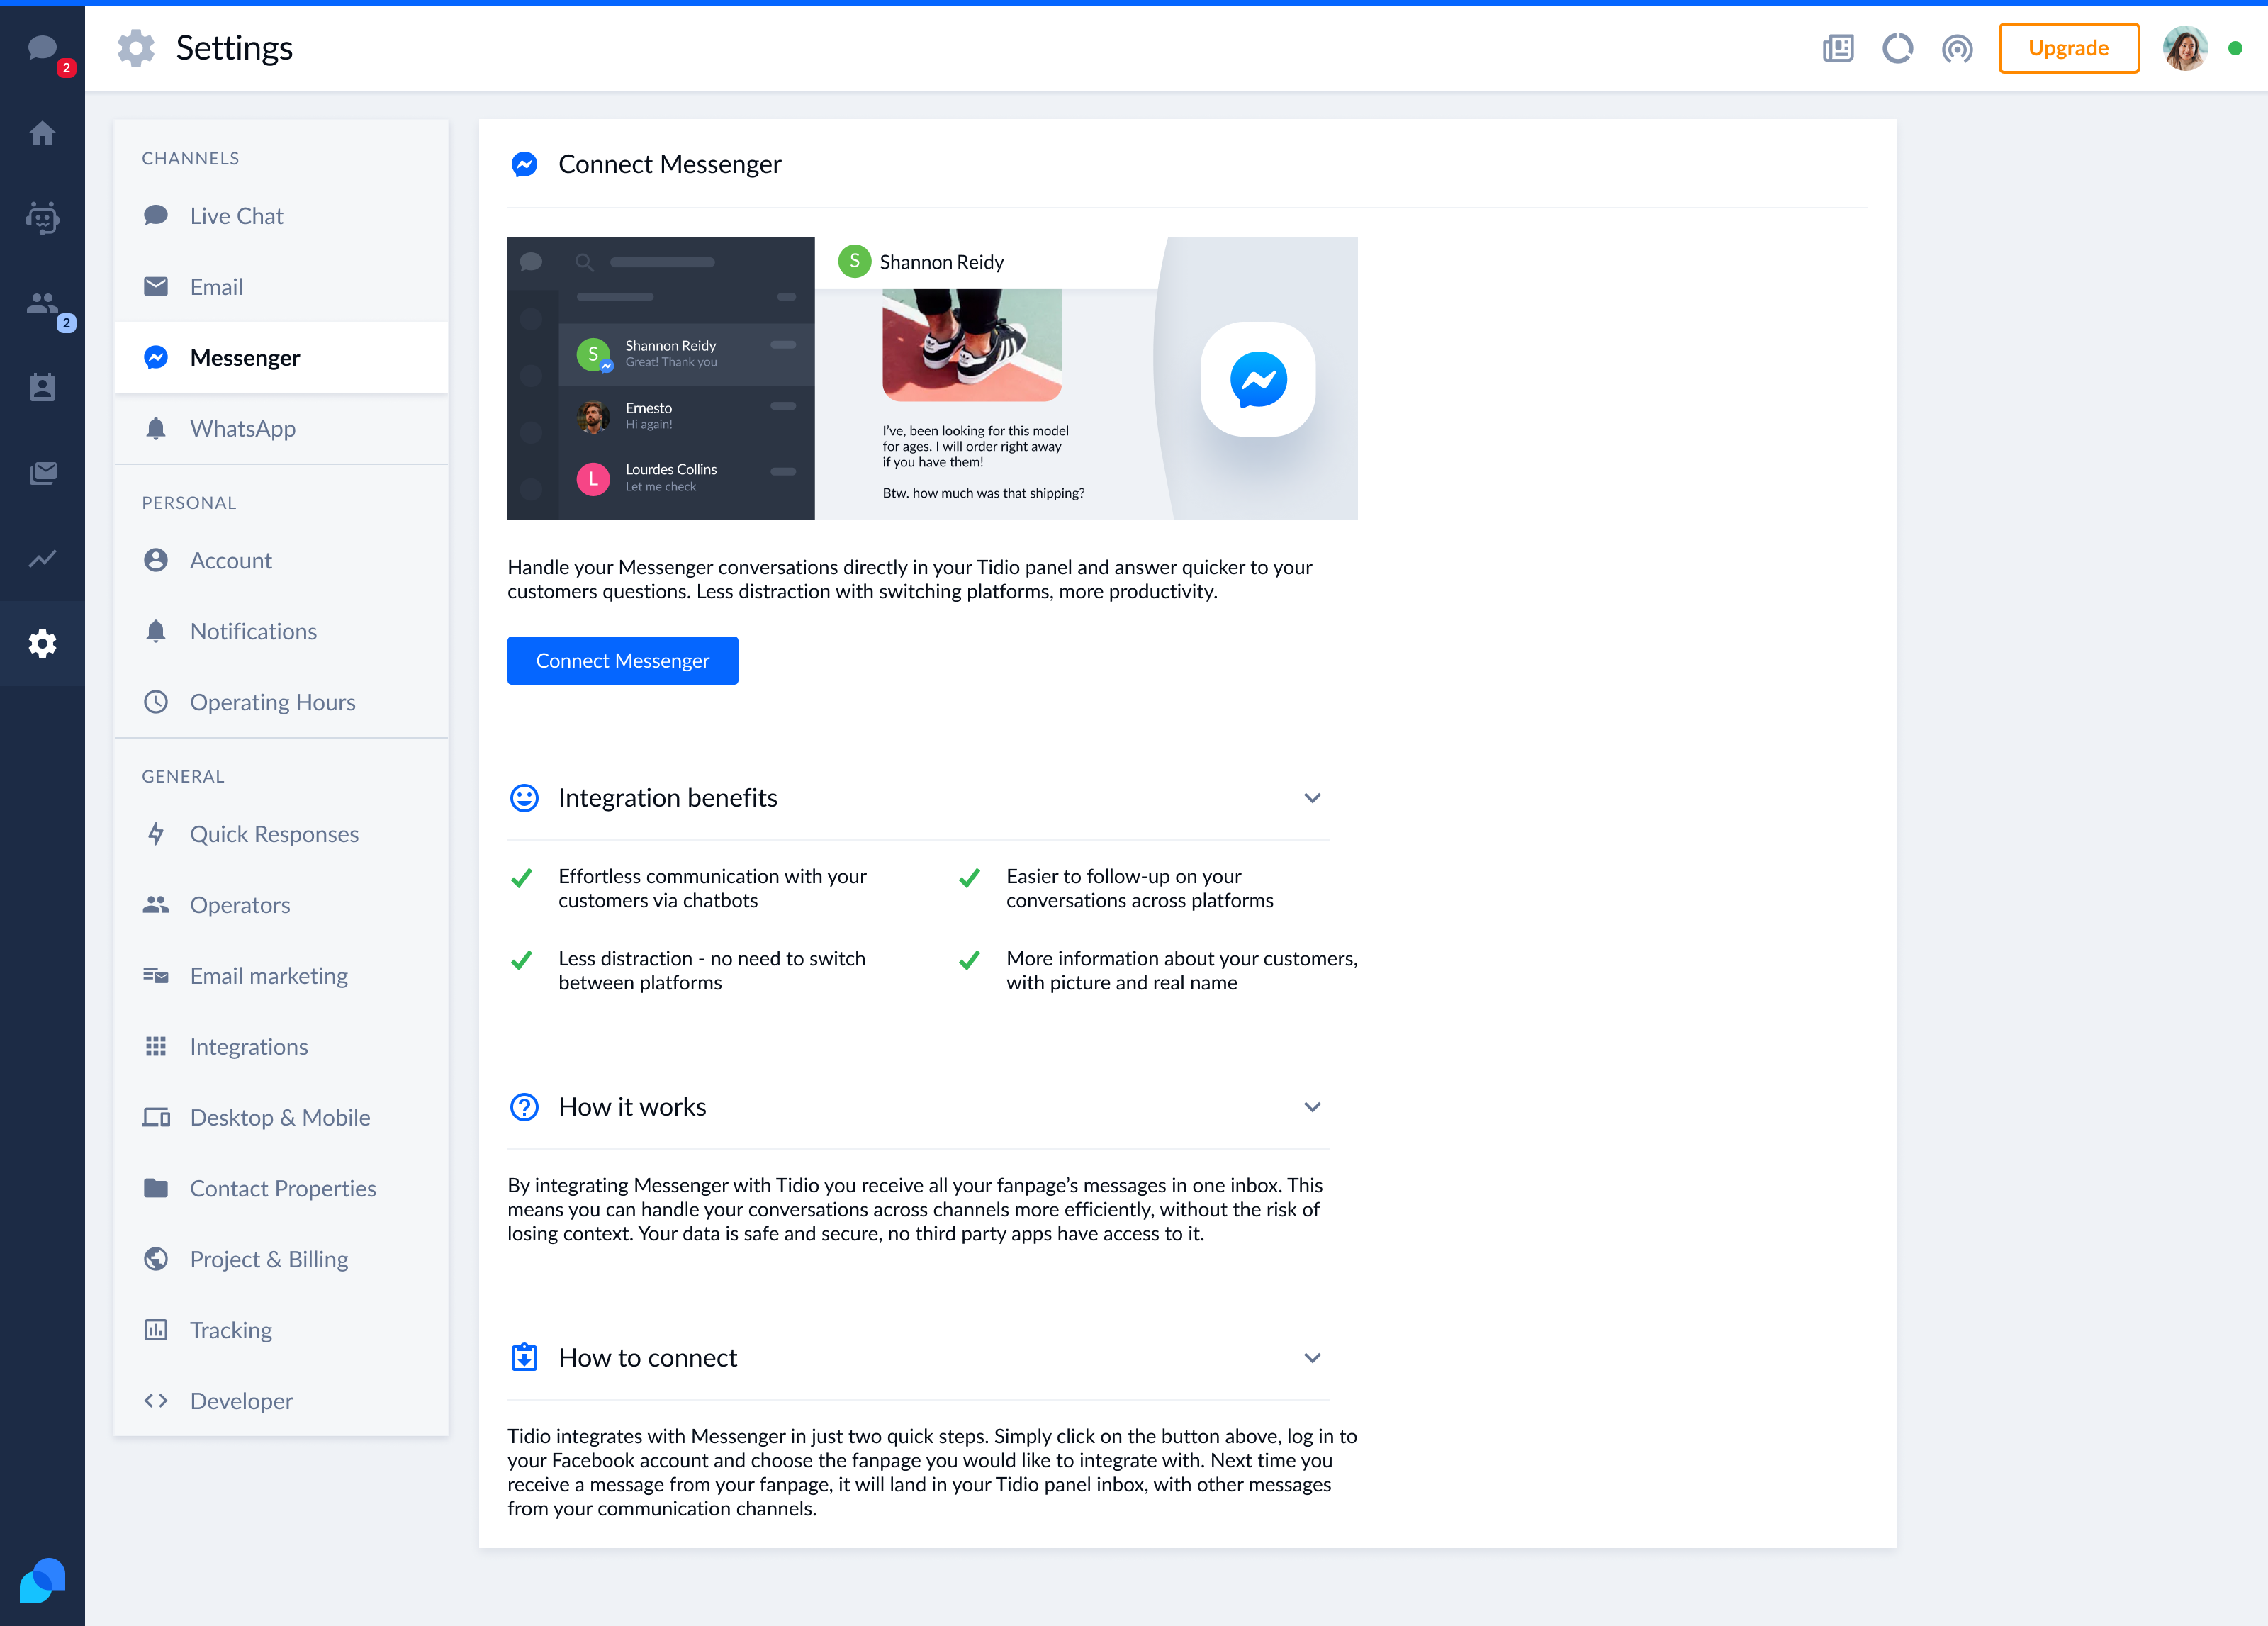Viewport: 2268px width, 1626px height.
Task: Click the How to connect heading
Action: 647,1358
